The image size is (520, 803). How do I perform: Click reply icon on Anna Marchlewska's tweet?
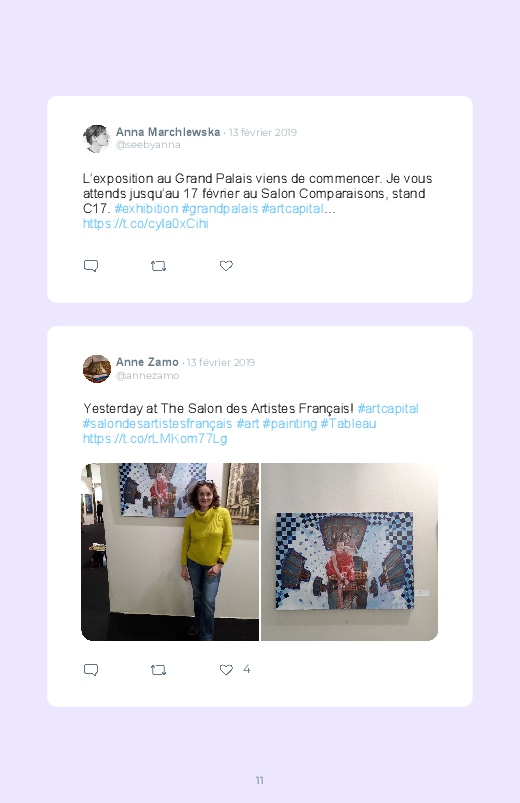(91, 266)
